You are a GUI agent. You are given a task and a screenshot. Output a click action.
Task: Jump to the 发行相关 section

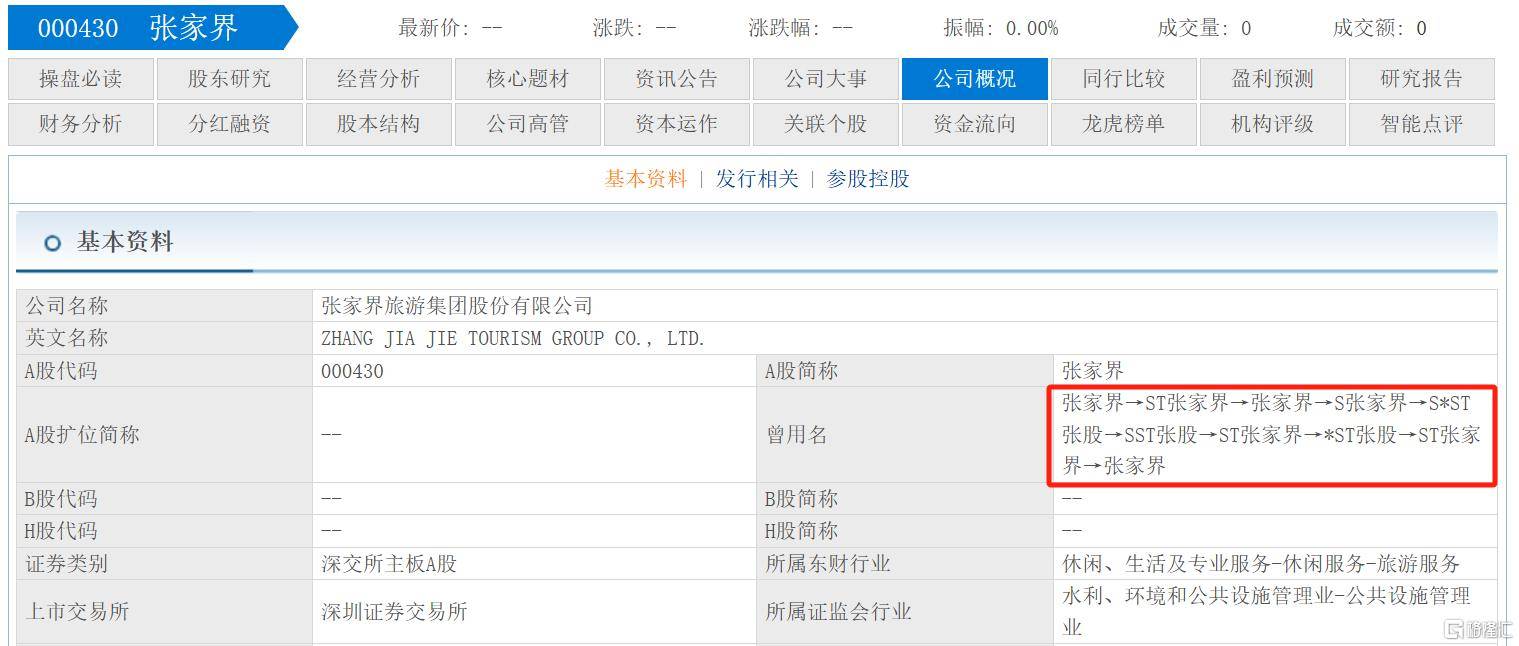pos(757,179)
